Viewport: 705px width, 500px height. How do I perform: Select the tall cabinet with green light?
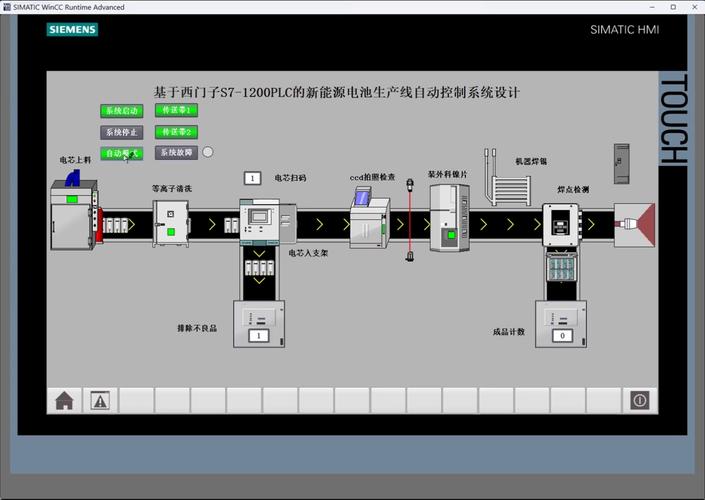(450, 217)
